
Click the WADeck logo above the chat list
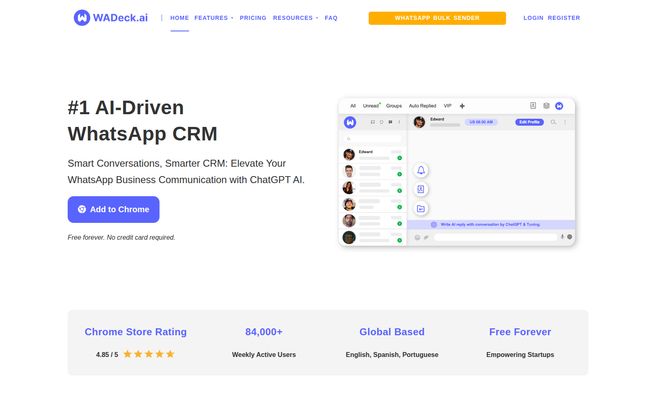click(x=350, y=122)
